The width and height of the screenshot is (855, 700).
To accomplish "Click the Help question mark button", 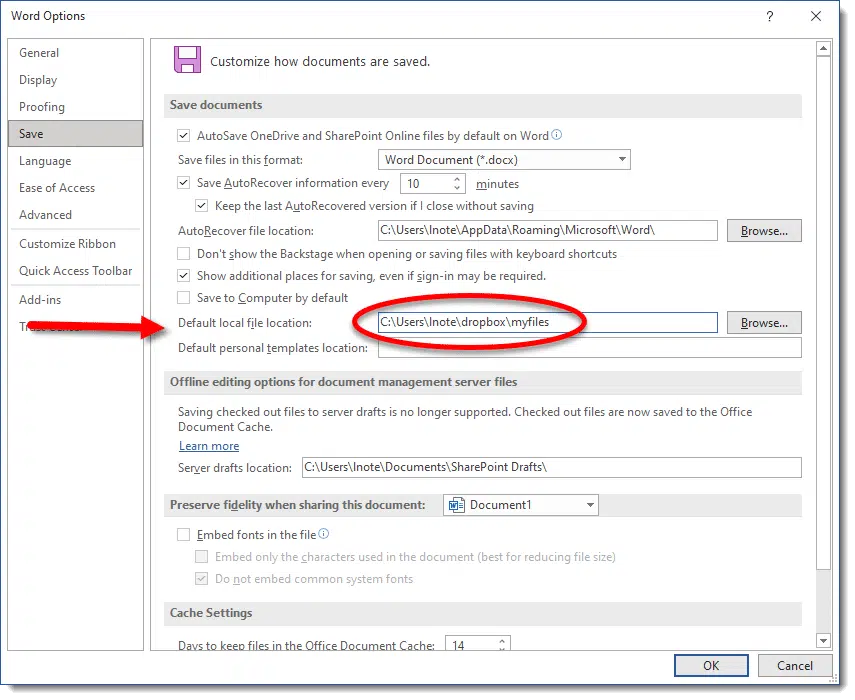I will coord(769,16).
